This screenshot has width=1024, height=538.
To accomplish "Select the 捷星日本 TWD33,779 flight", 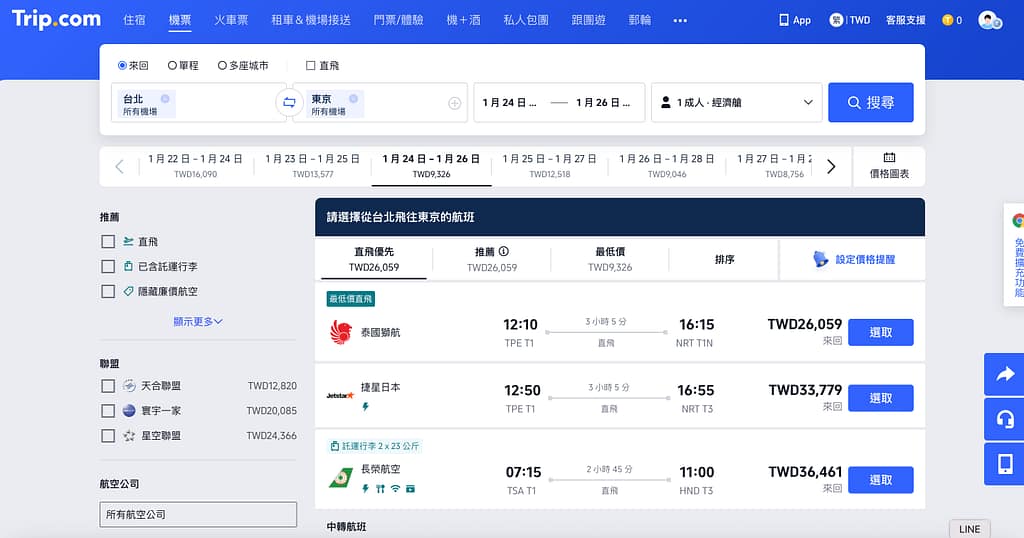I will (880, 398).
